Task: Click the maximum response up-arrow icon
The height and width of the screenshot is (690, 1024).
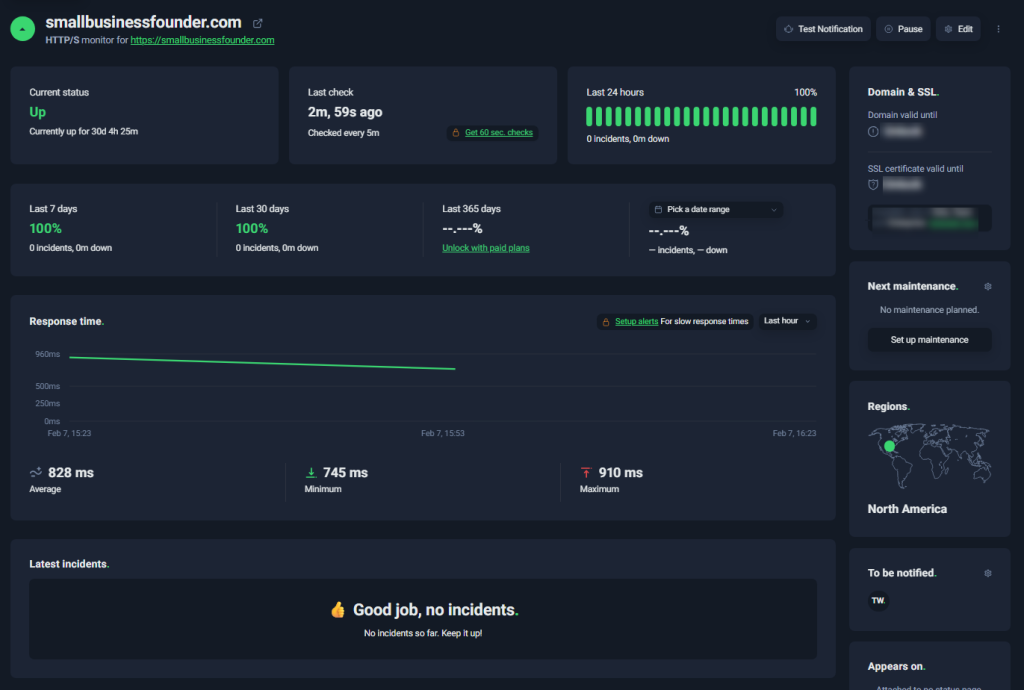Action: click(x=586, y=472)
